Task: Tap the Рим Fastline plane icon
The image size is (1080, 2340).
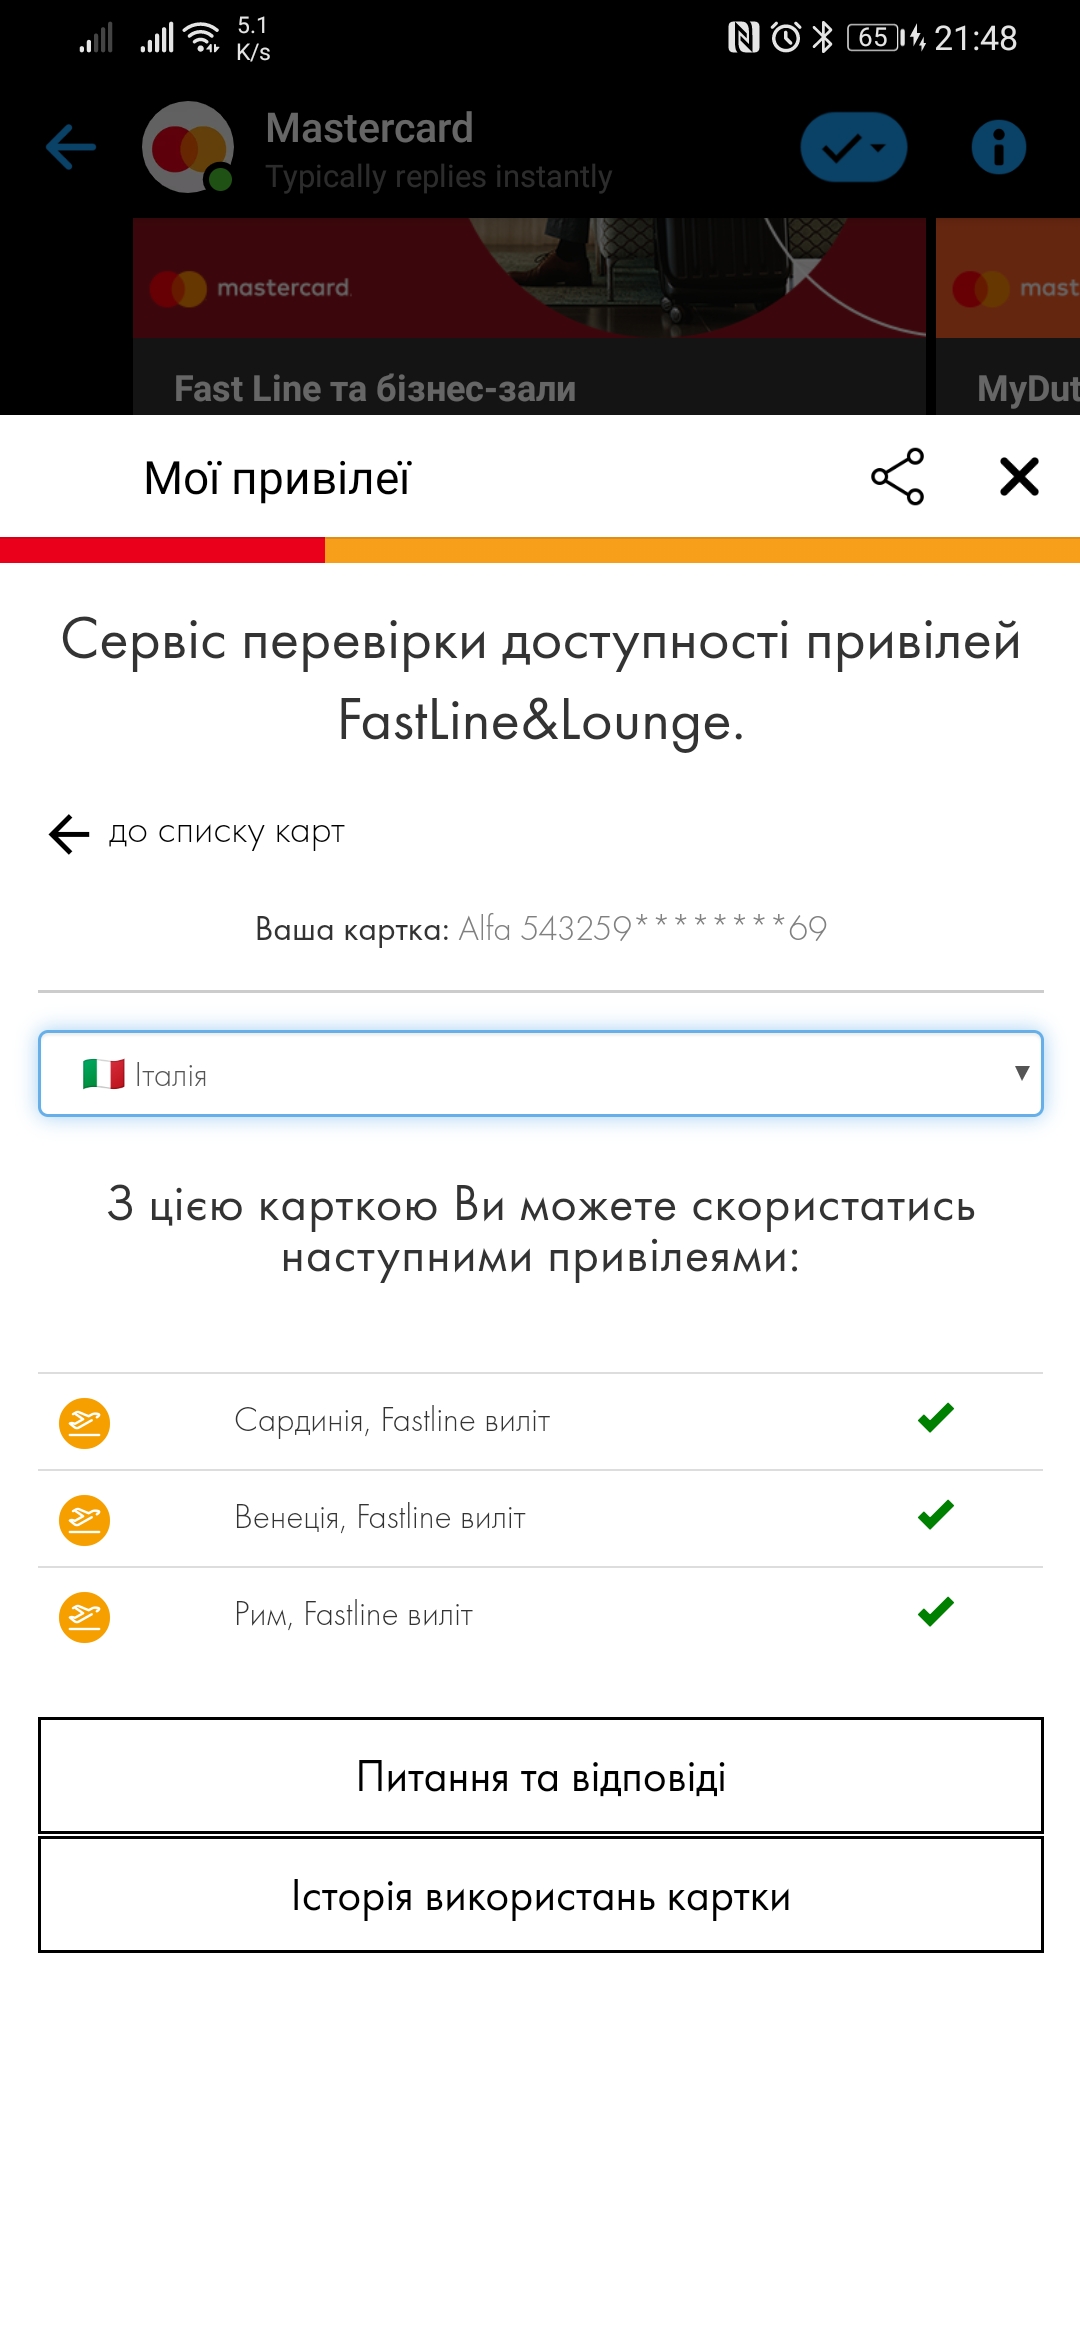Action: point(85,1617)
